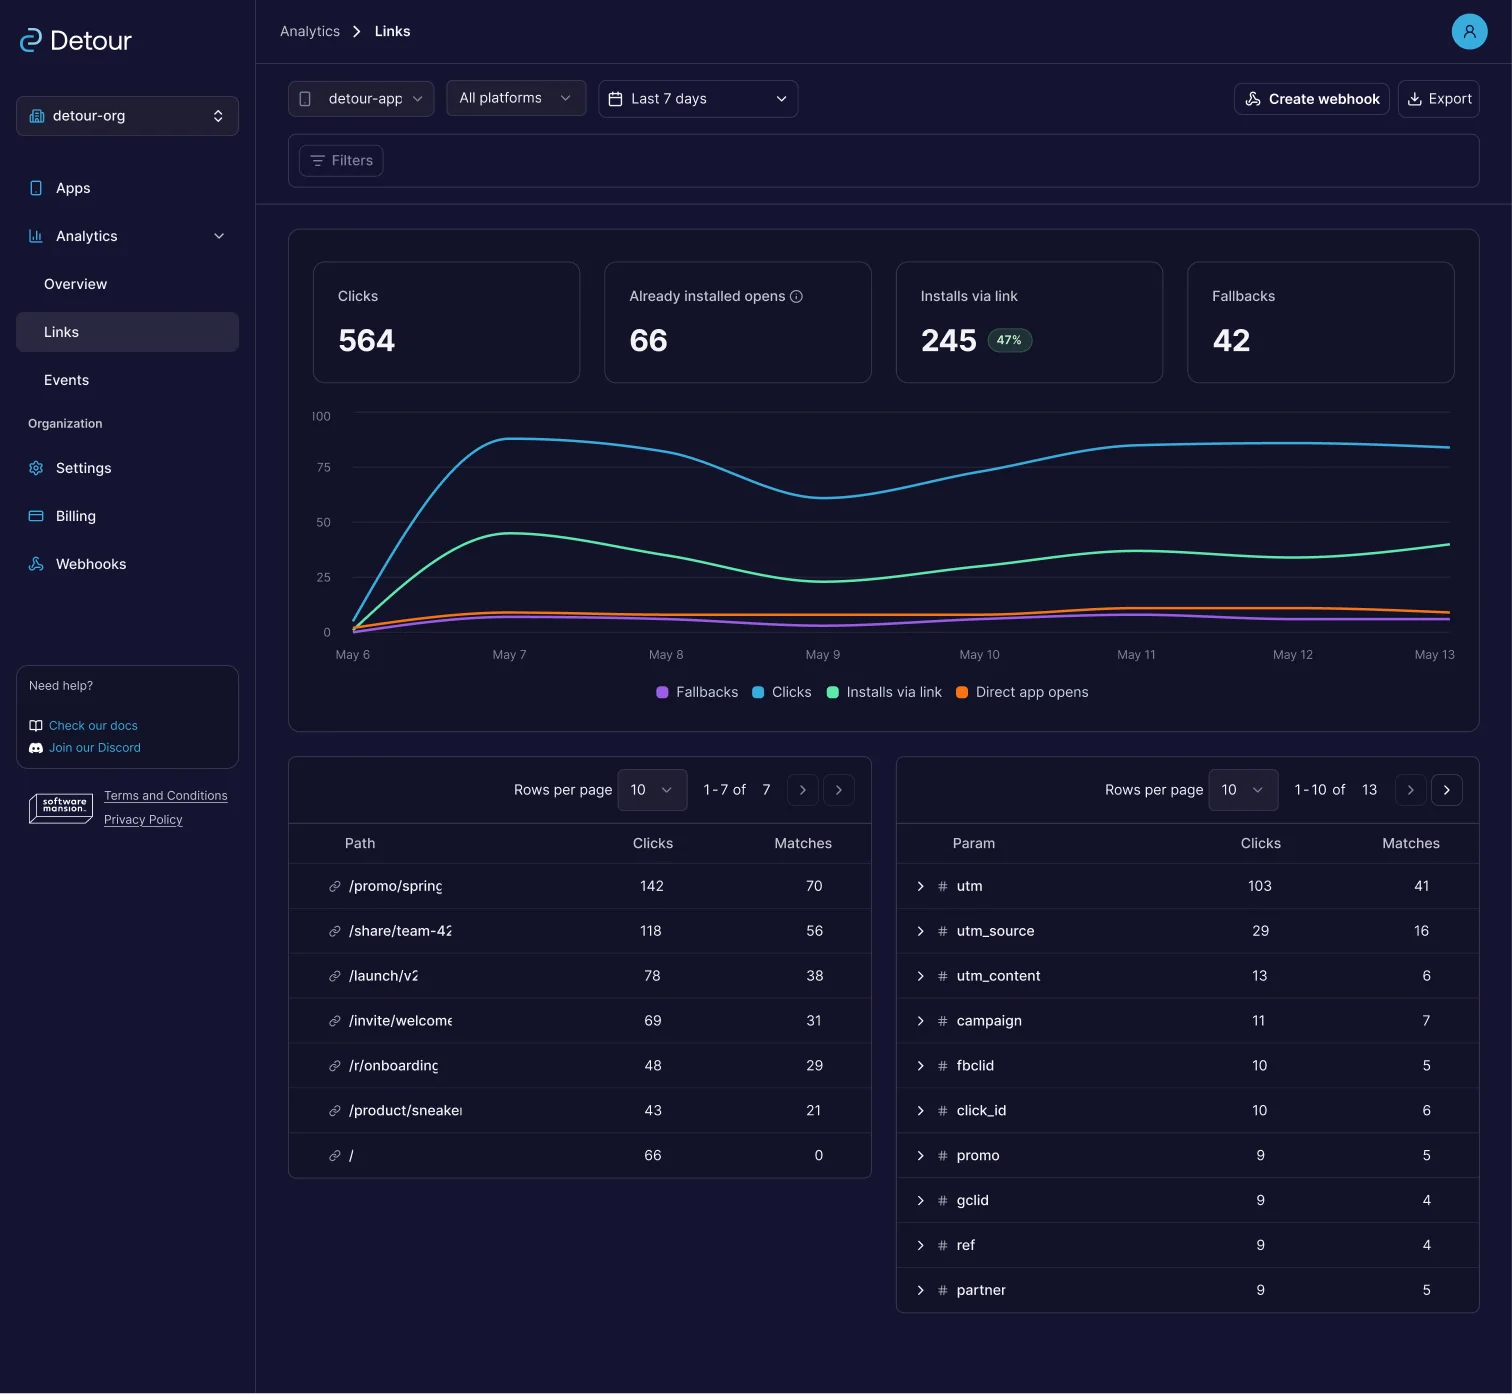This screenshot has width=1512, height=1394.
Task: Open rows per page dropdown in Path table
Action: [652, 790]
